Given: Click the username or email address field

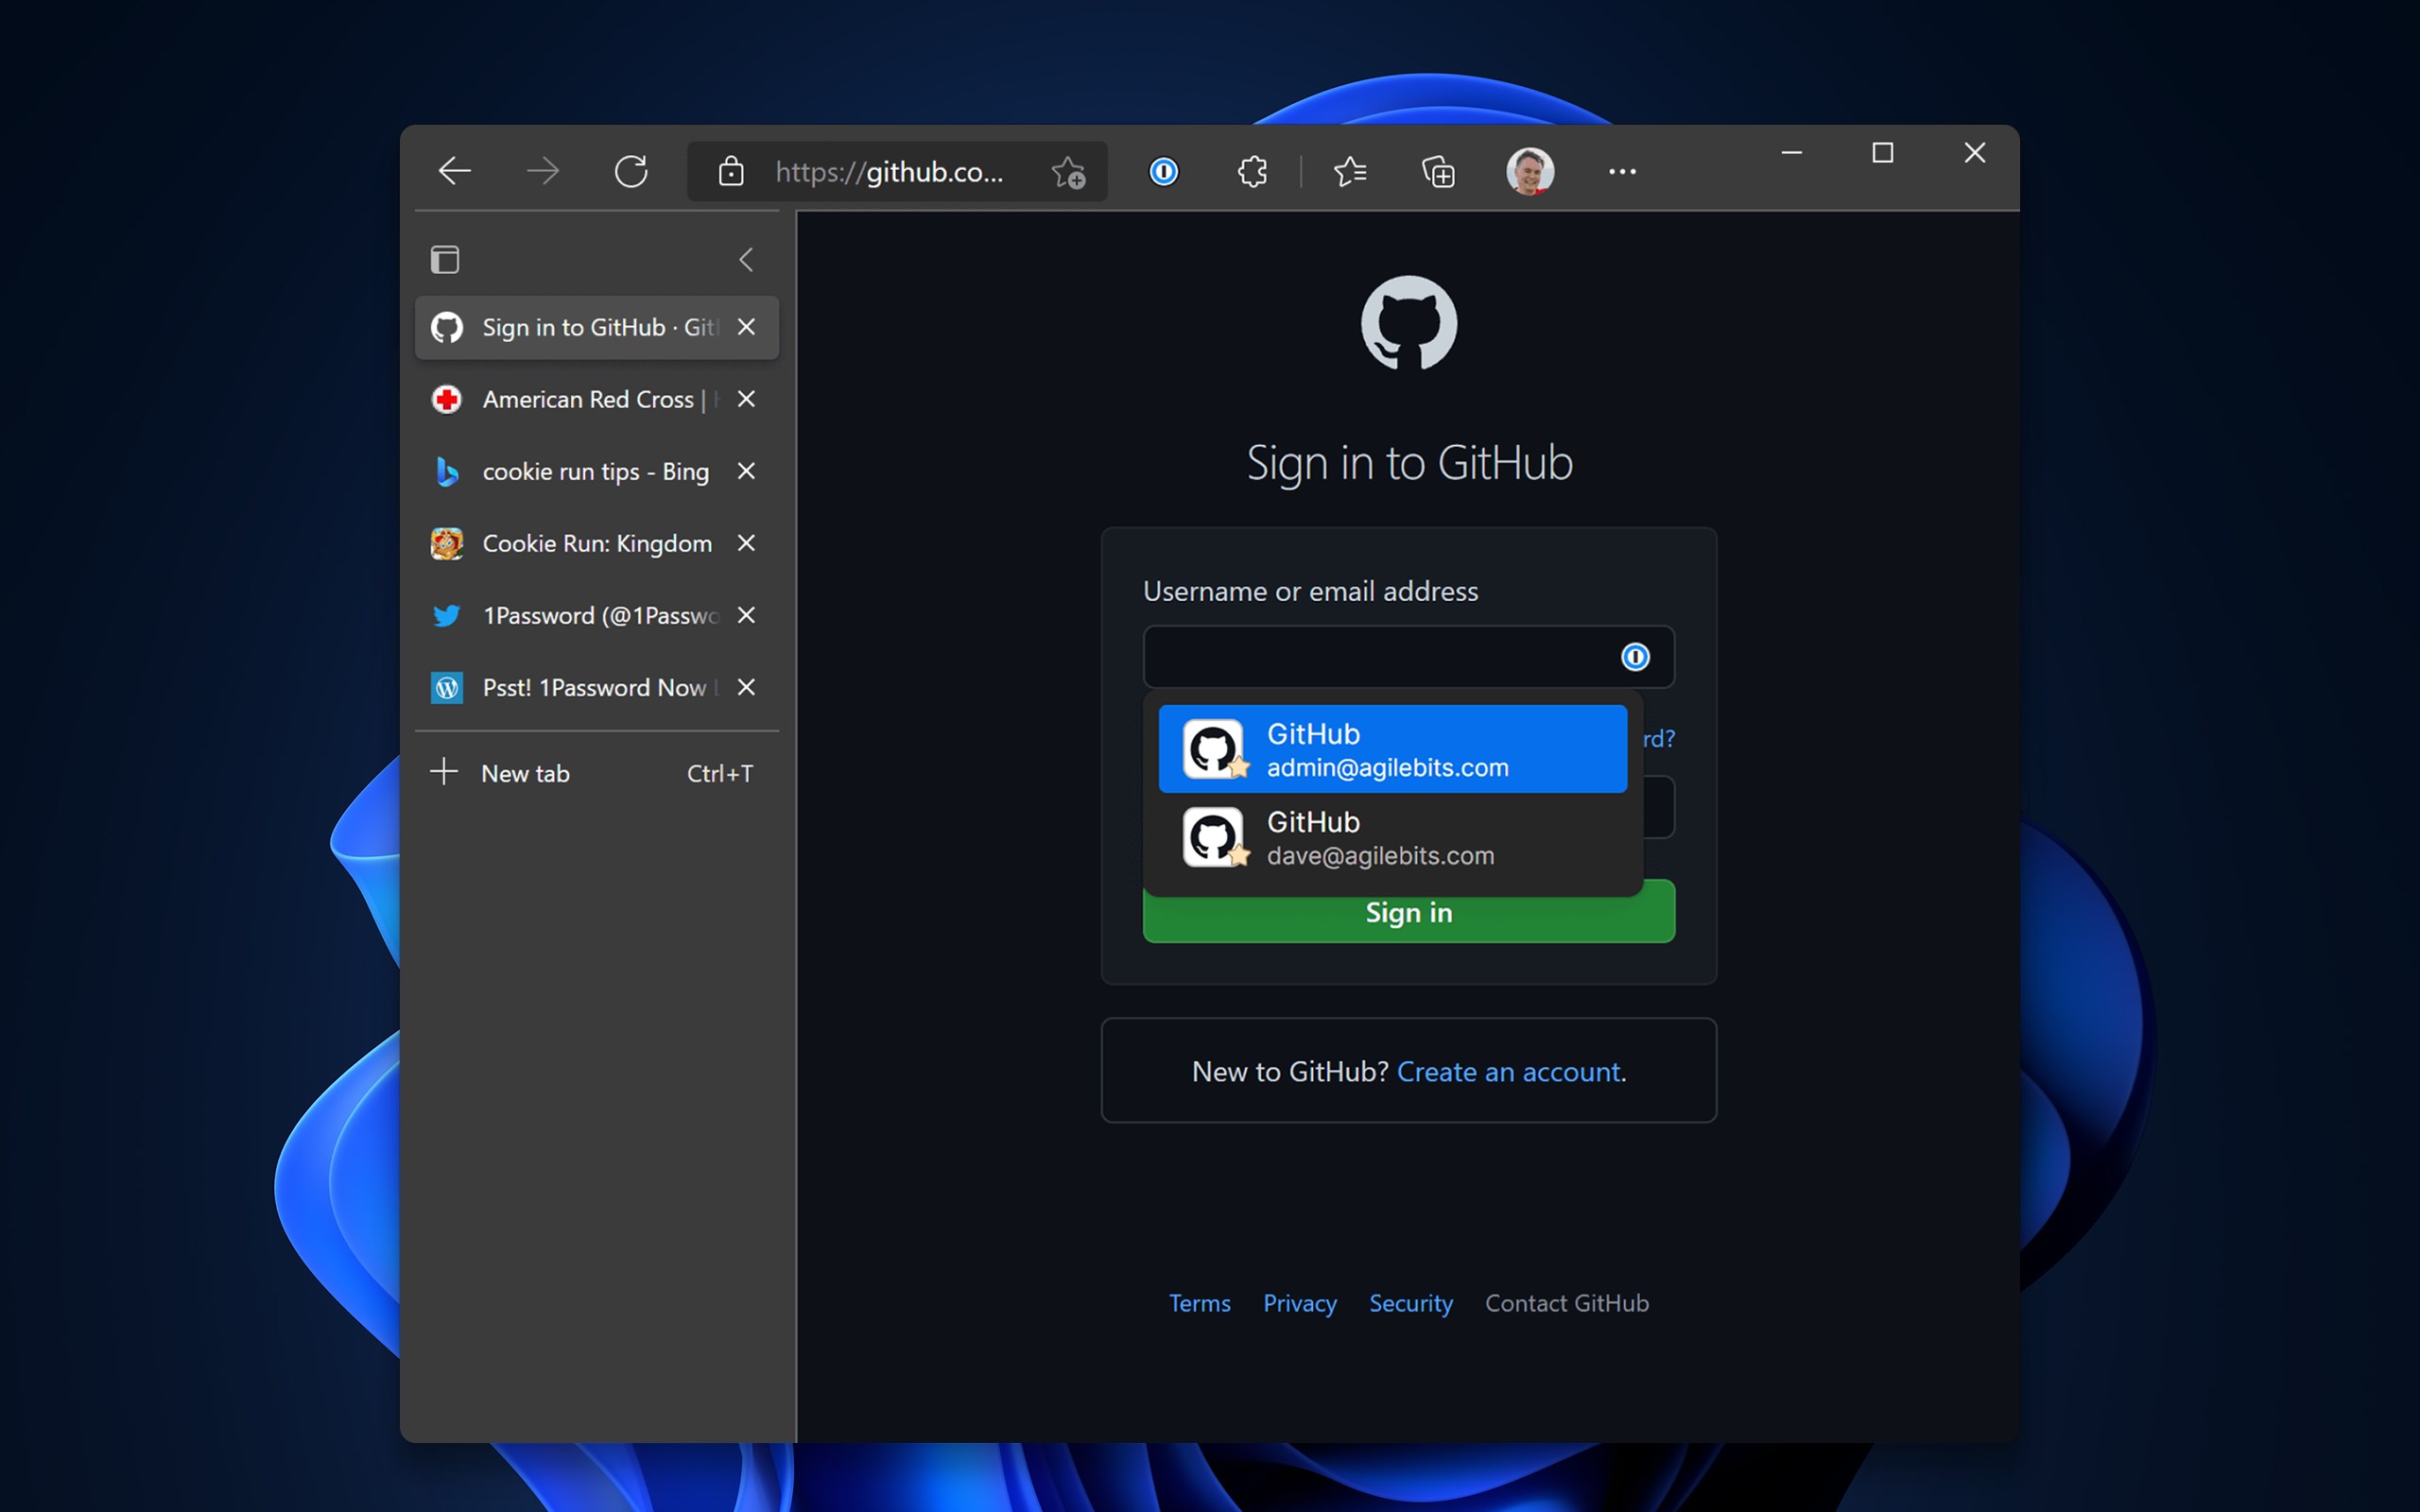Looking at the screenshot, I should pos(1380,657).
